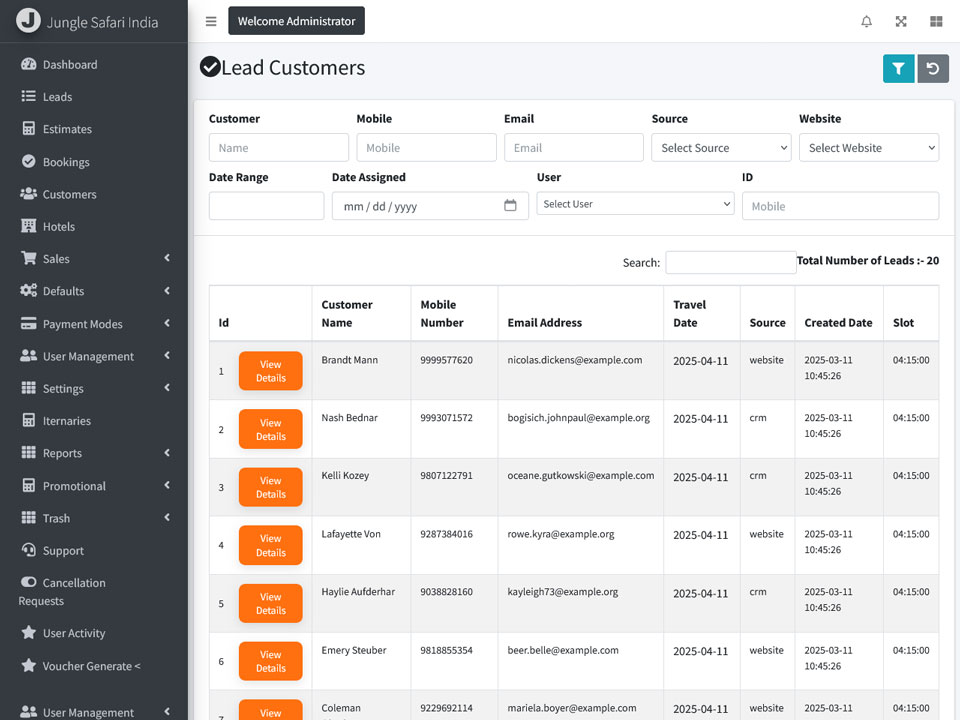Click the Promotional calculator icon
Screen dimensions: 960x720
click(28, 486)
